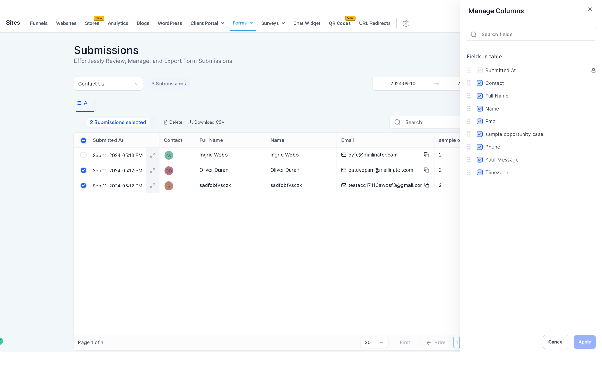
Task: Click the Submitted At column header
Action: [108, 140]
